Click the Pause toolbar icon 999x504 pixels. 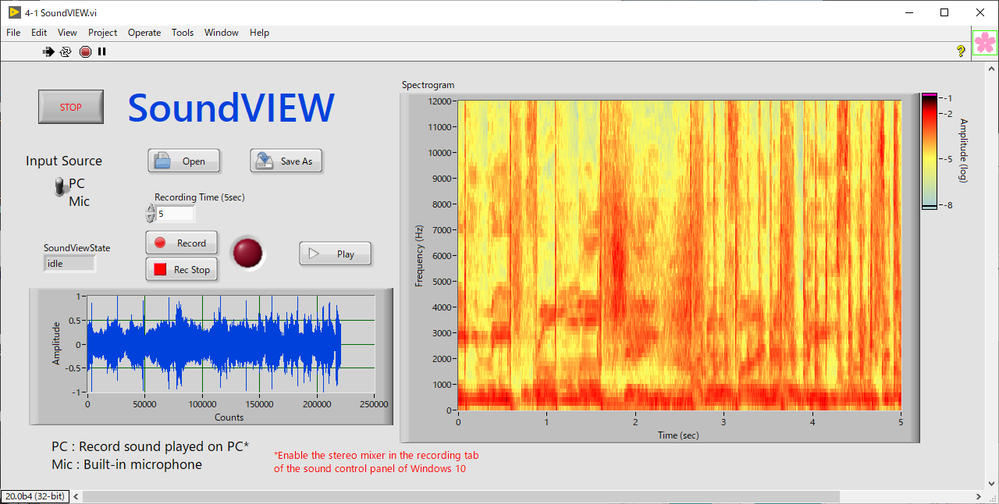pos(102,52)
